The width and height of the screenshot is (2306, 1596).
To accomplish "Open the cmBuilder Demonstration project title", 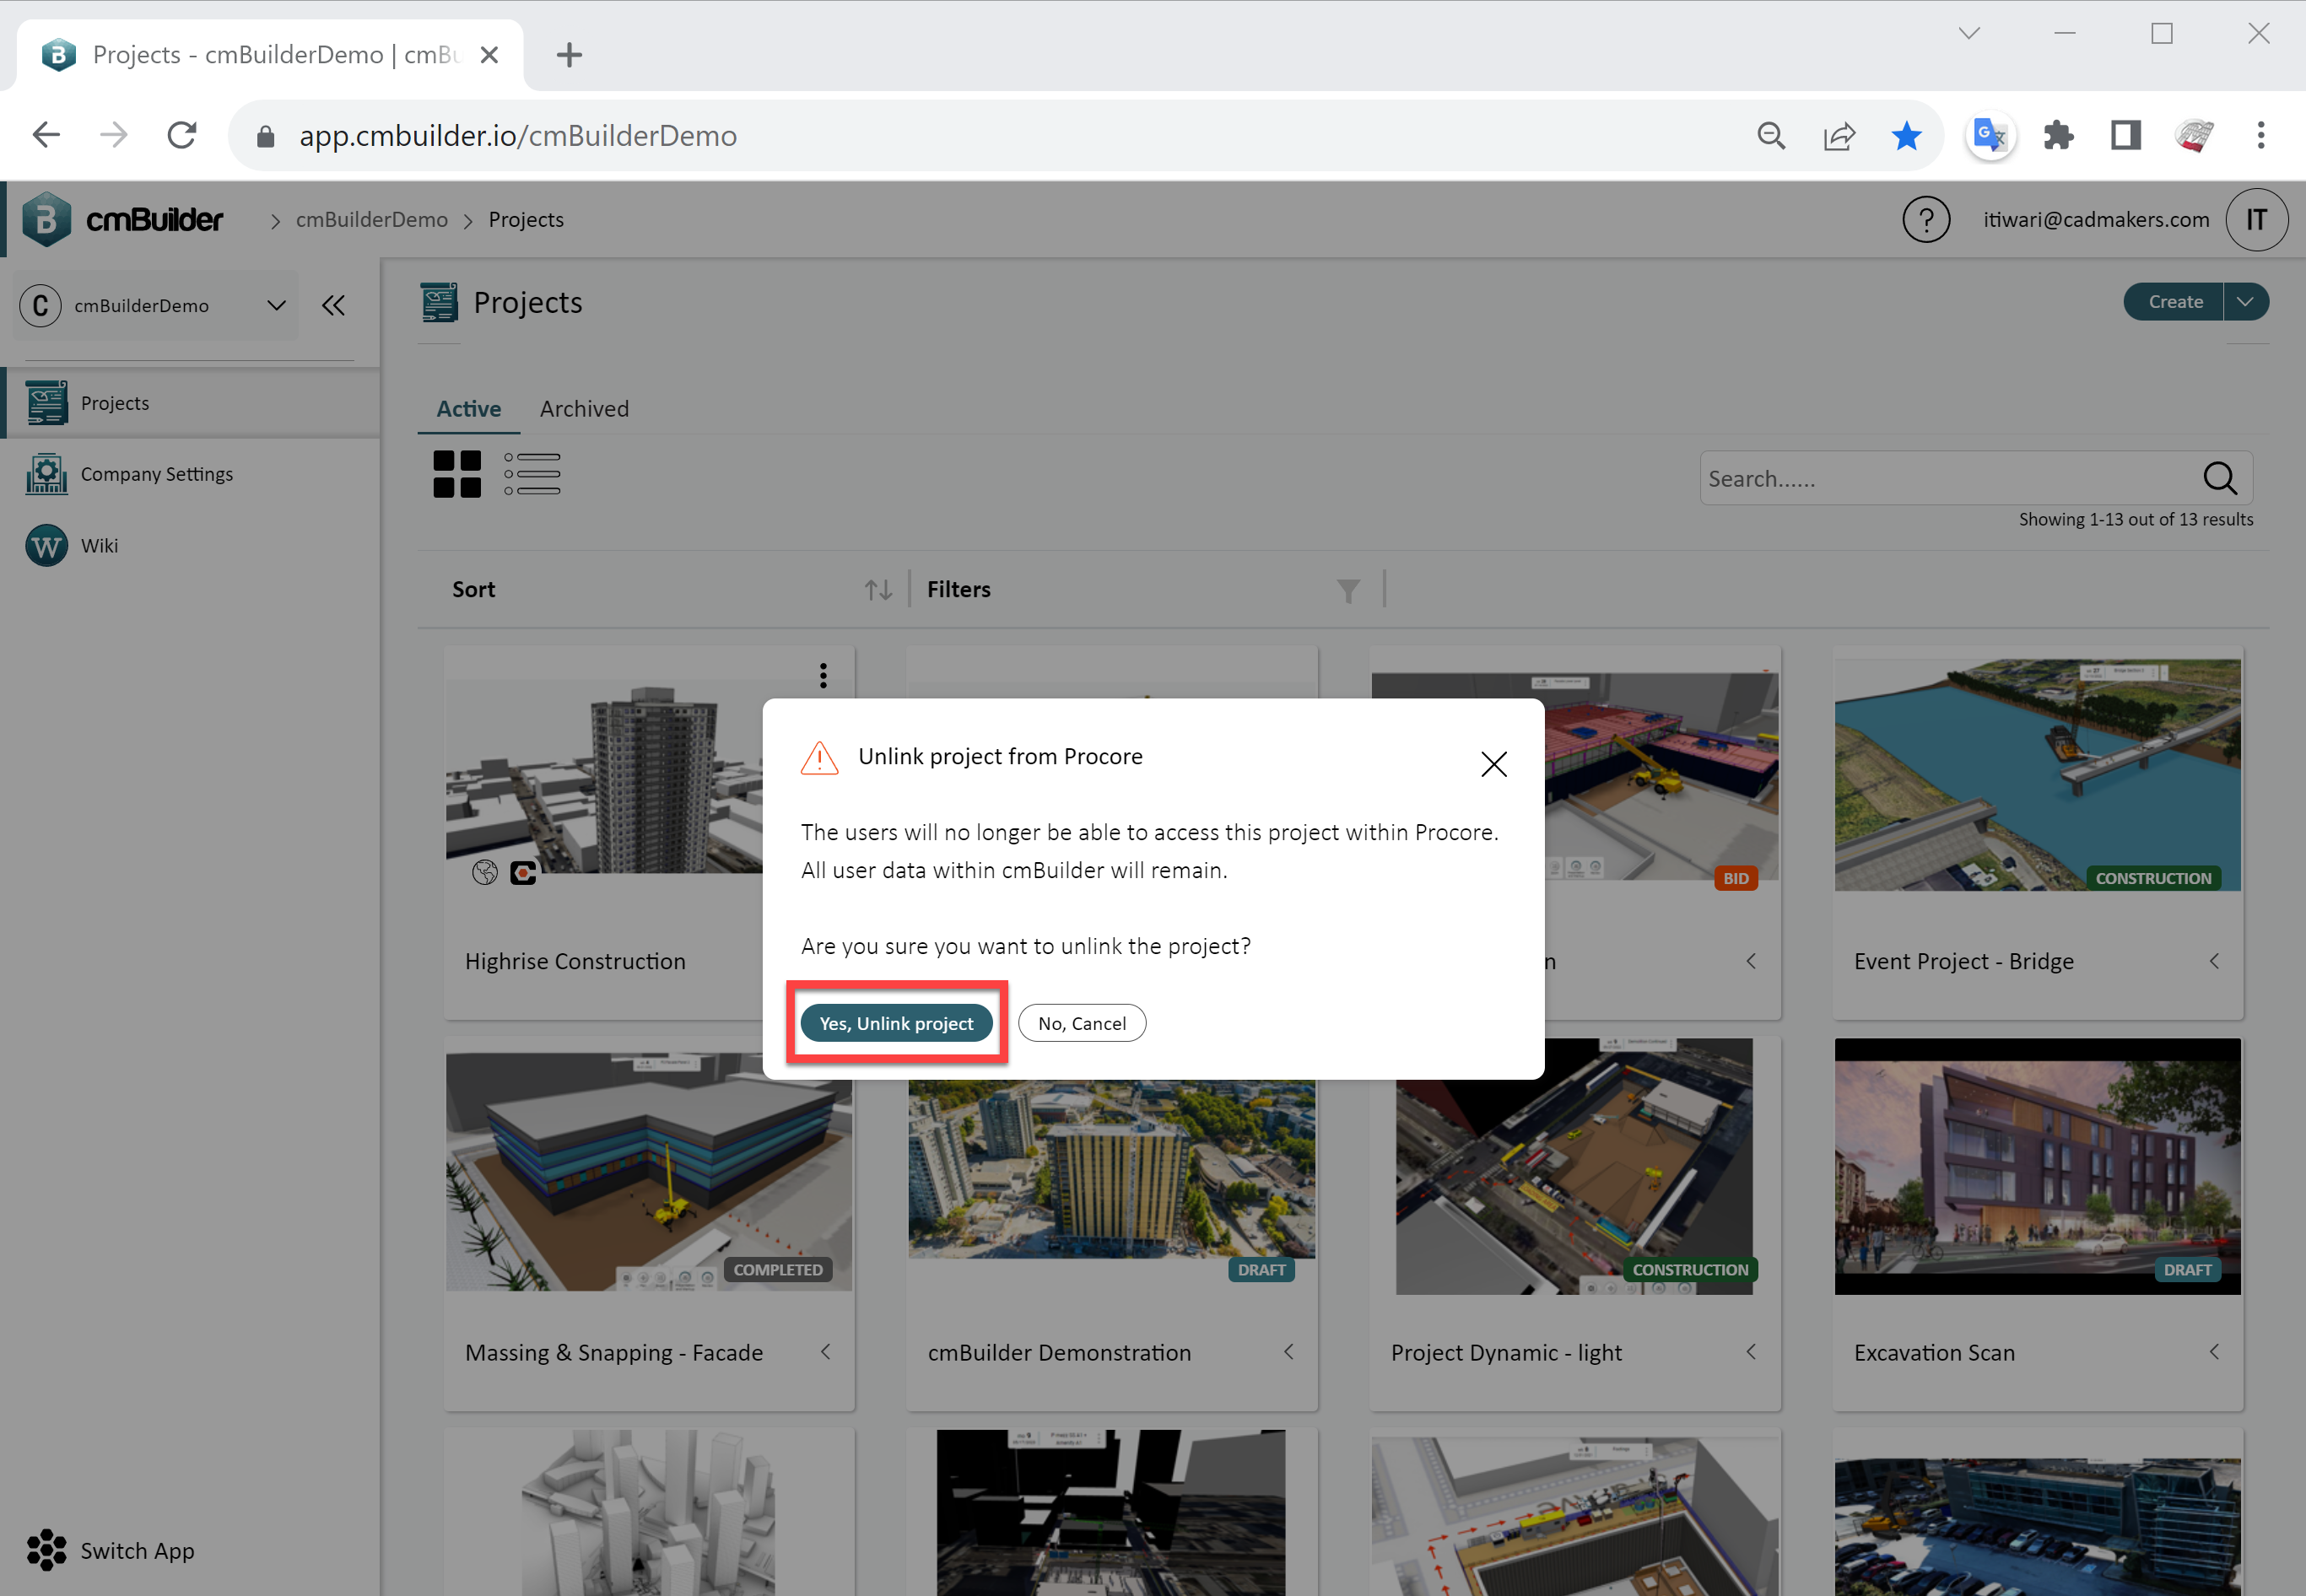I will pyautogui.click(x=1059, y=1353).
